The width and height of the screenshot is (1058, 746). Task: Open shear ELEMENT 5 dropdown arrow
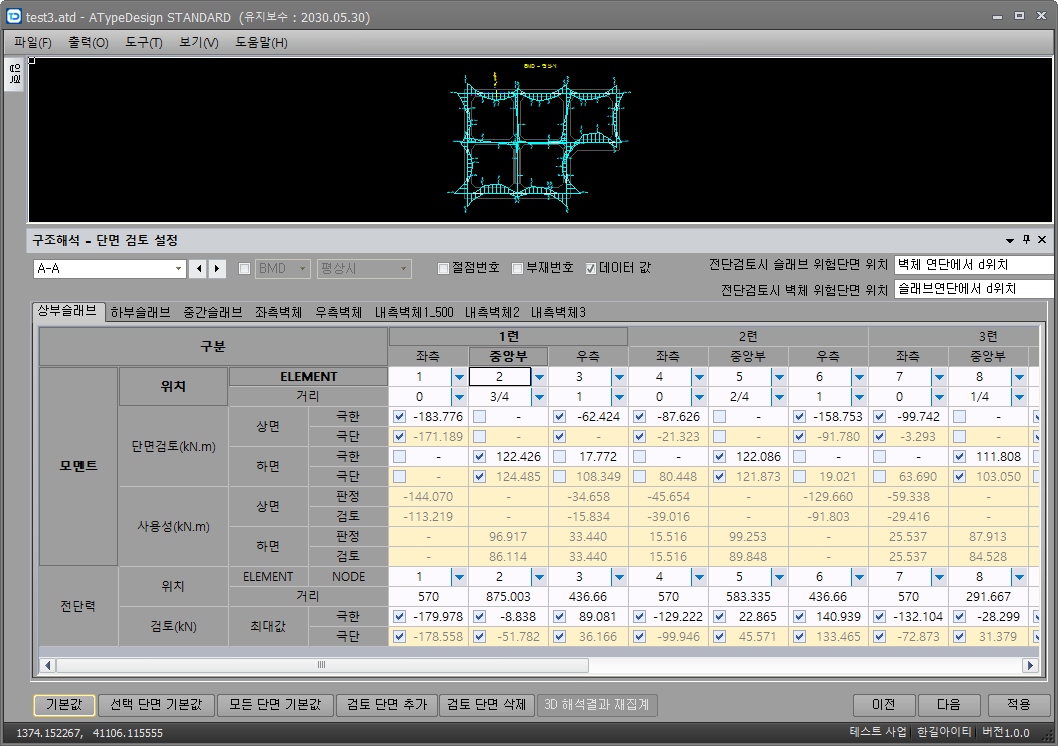[x=779, y=577]
